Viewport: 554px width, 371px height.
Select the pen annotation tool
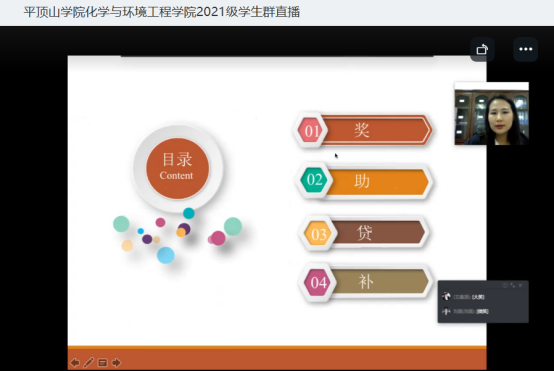[89, 363]
